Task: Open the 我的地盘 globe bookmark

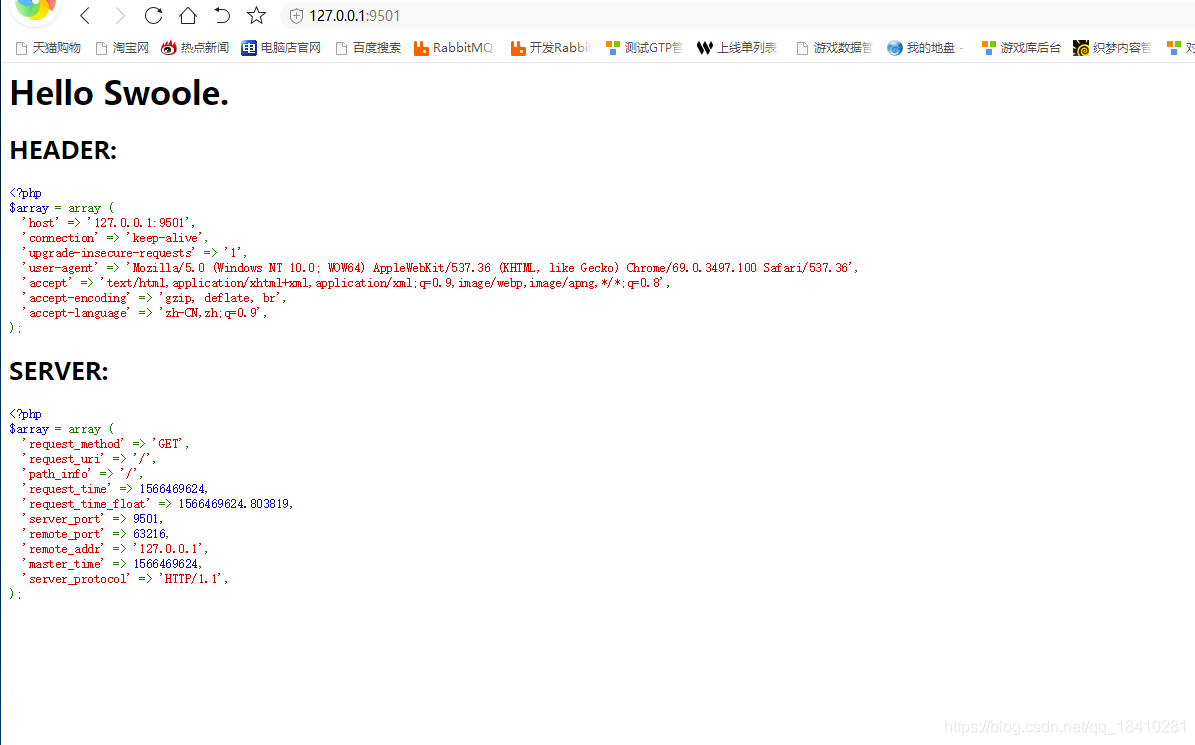Action: (x=925, y=47)
